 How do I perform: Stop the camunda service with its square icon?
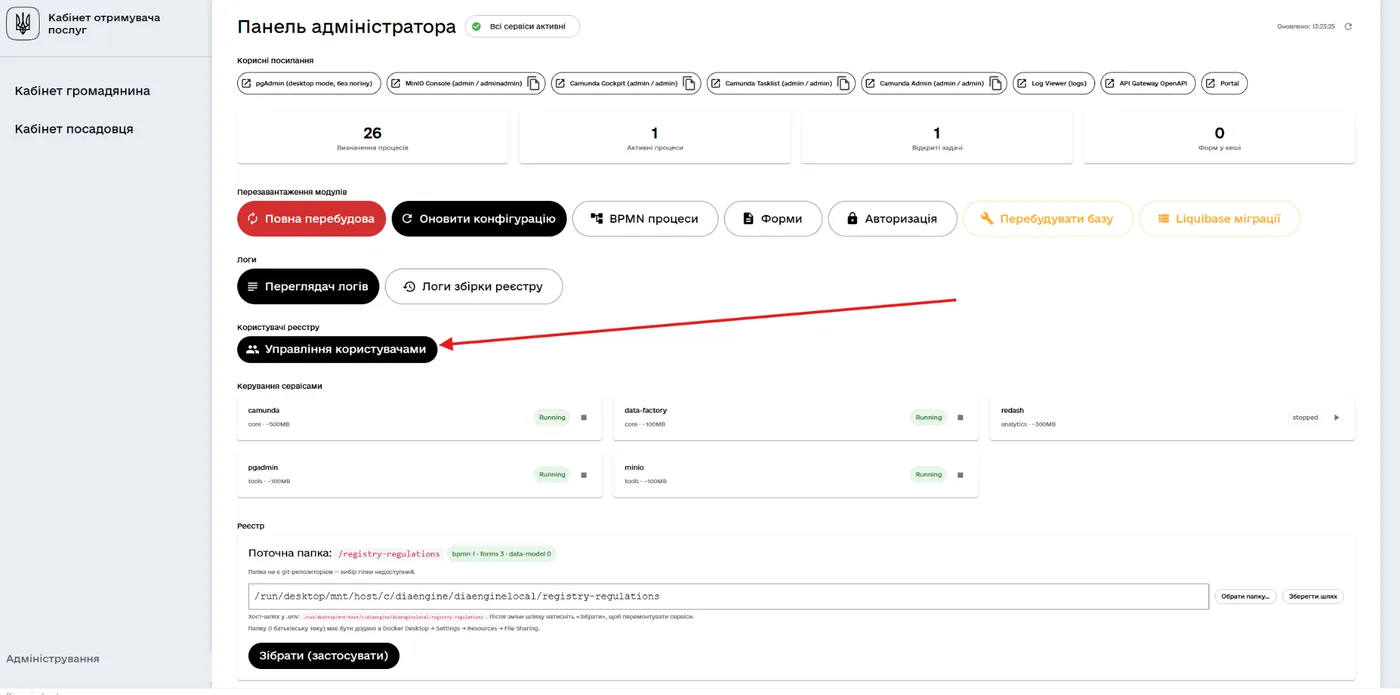pyautogui.click(x=584, y=417)
